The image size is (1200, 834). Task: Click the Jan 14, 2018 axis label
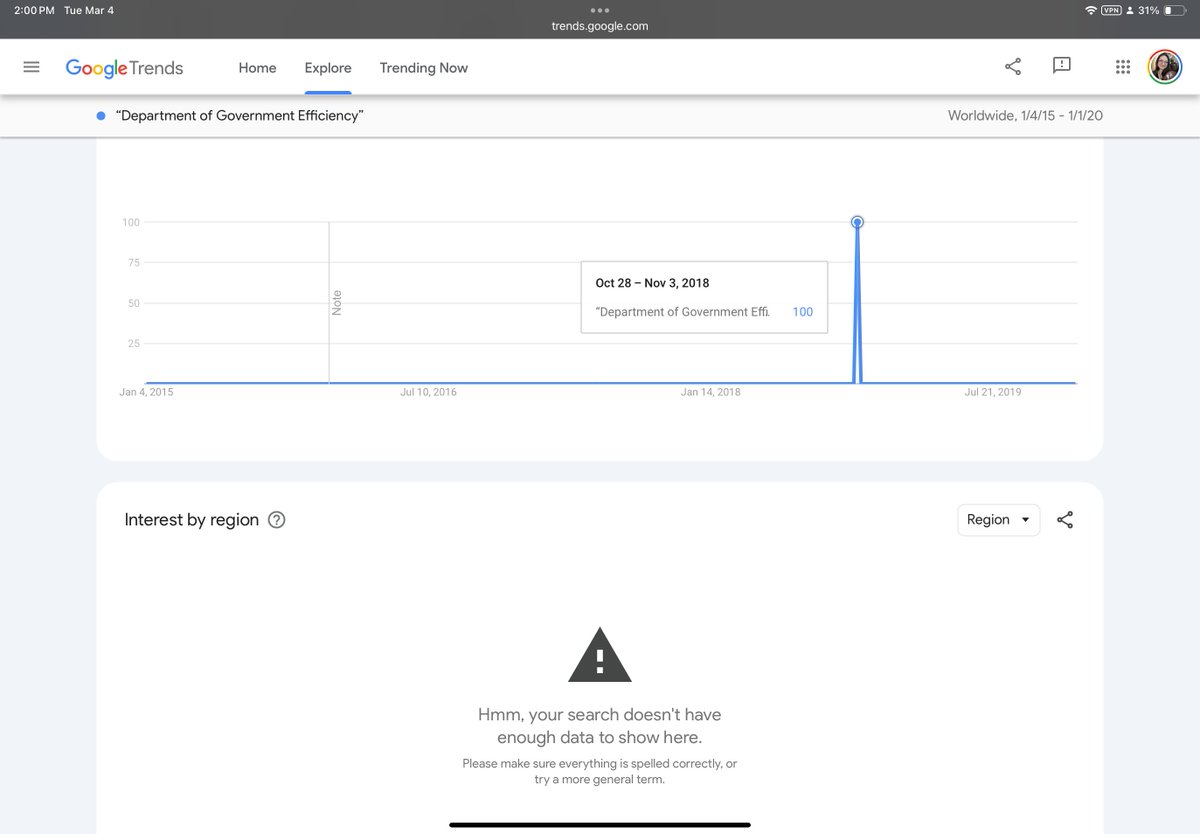[711, 392]
